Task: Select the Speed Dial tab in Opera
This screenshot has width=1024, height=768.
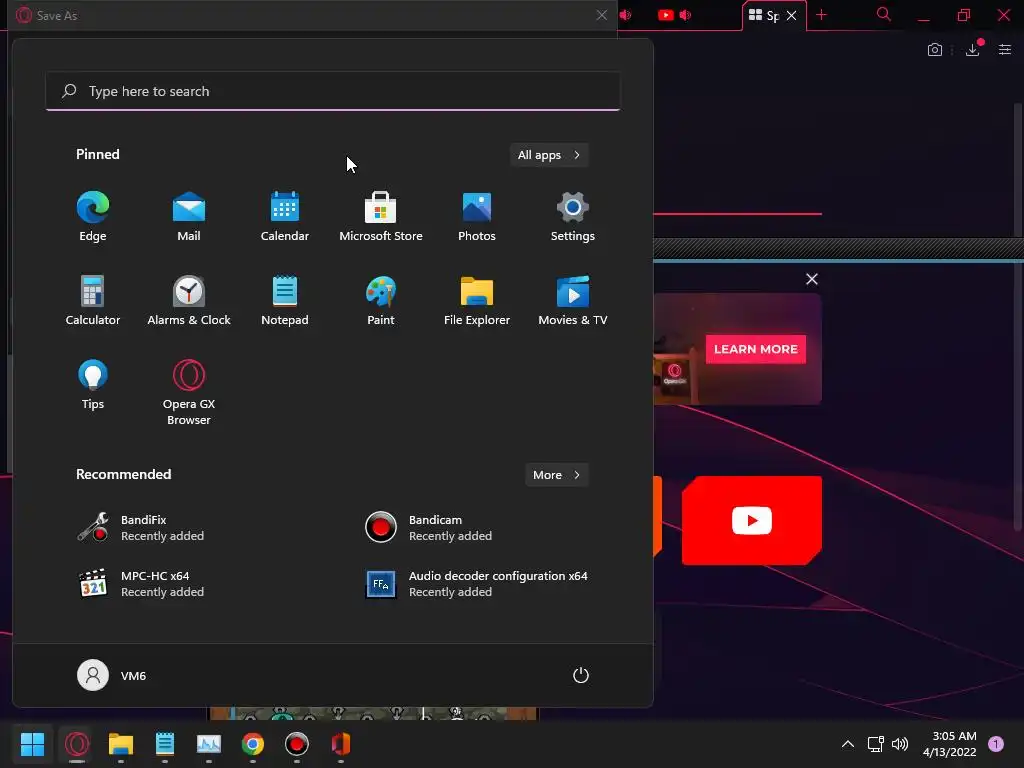Action: tap(764, 15)
